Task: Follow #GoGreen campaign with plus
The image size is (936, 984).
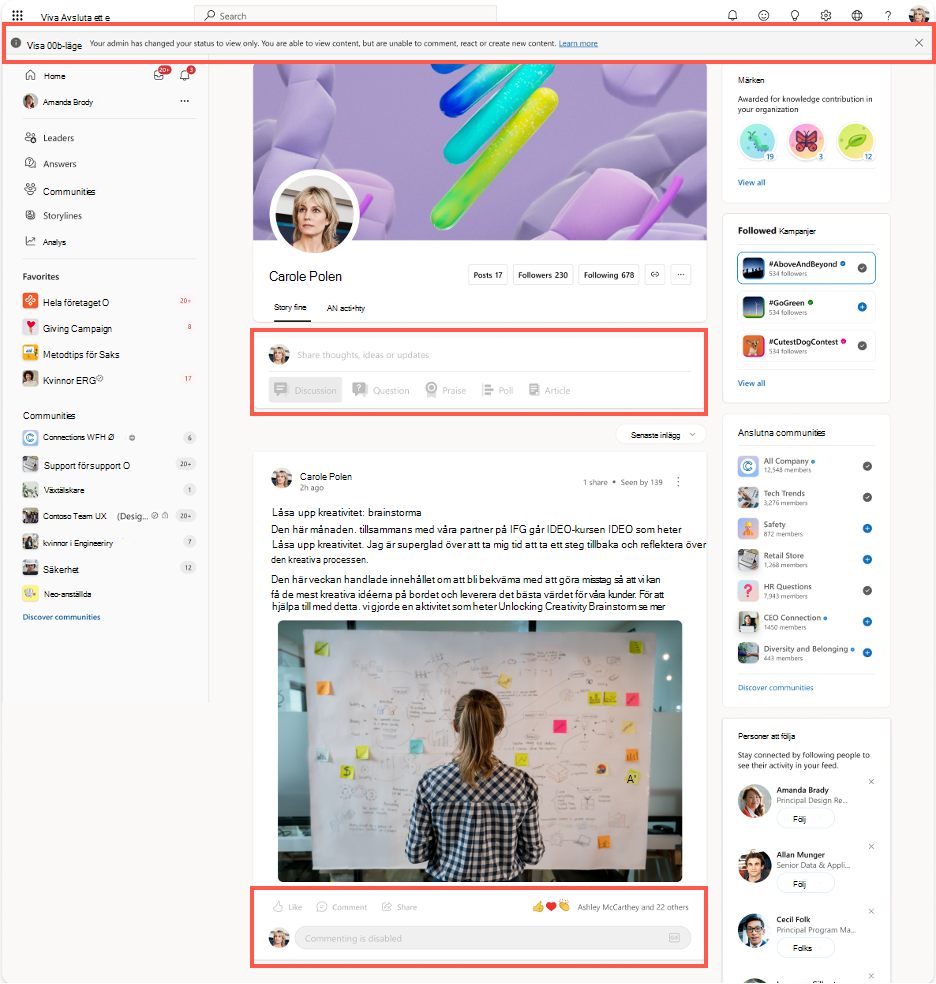Action: 862,307
